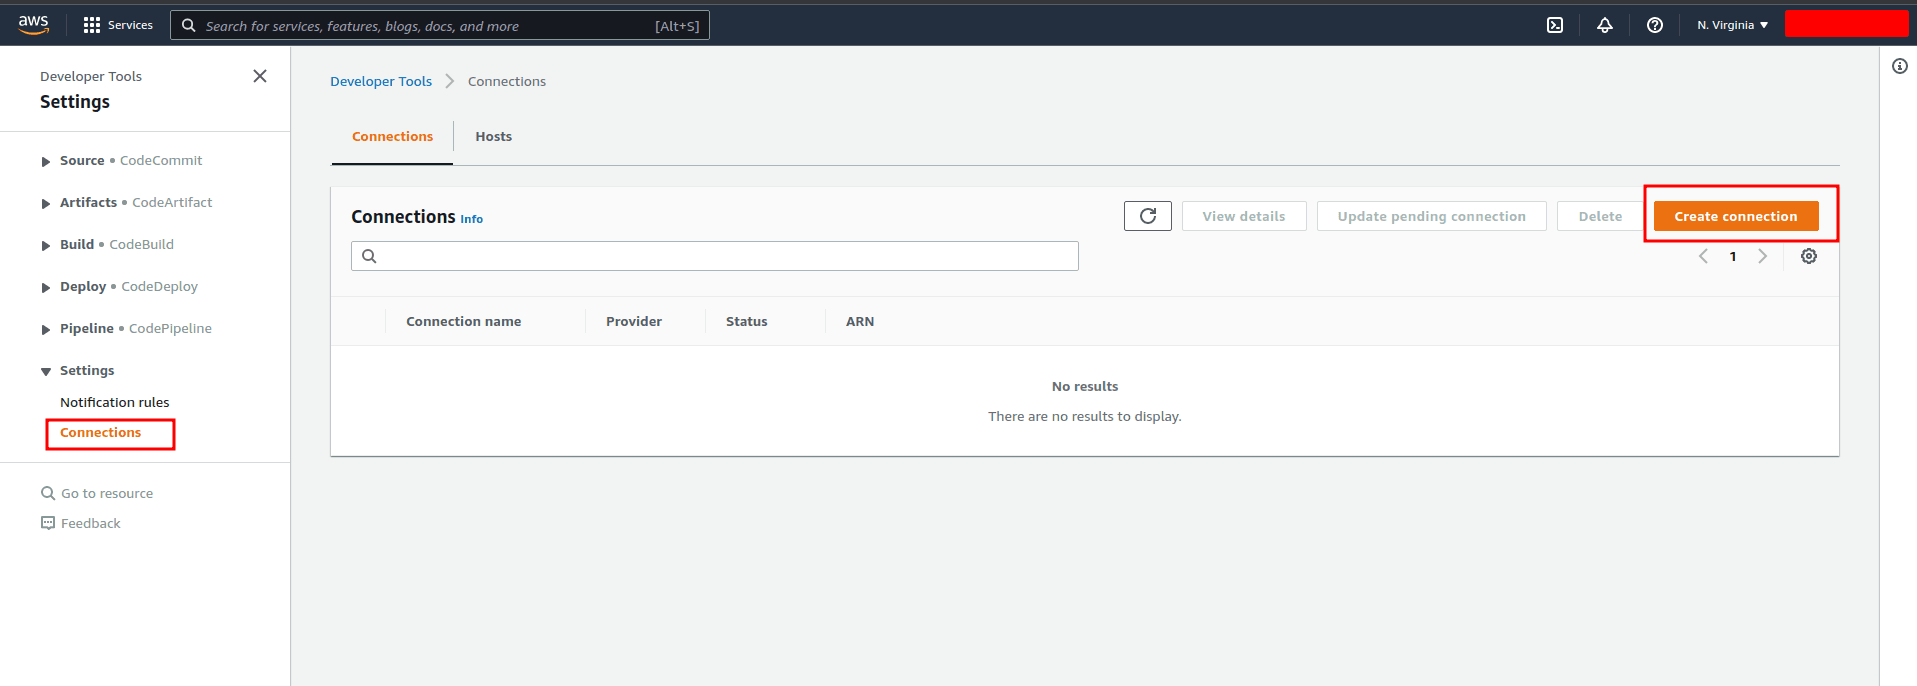Open the CloudShell terminal icon
This screenshot has width=1917, height=686.
tap(1555, 25)
